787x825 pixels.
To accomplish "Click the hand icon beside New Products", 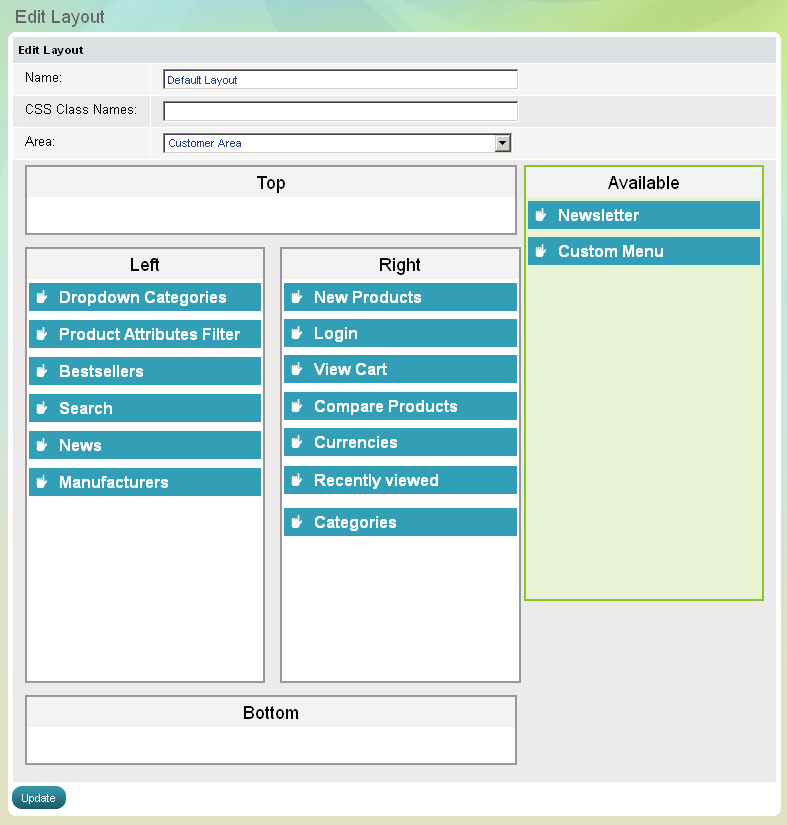I will point(297,297).
